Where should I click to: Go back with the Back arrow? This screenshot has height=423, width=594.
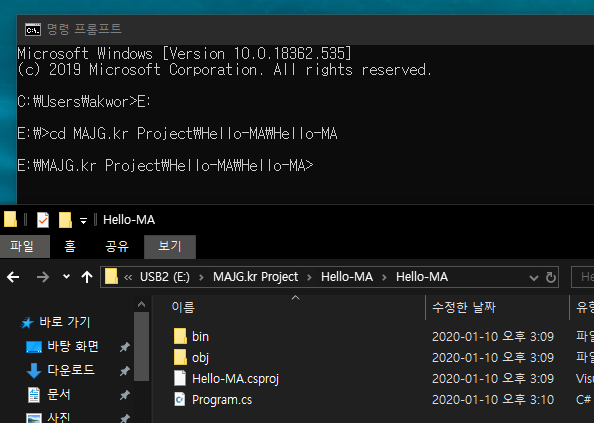pyautogui.click(x=13, y=277)
